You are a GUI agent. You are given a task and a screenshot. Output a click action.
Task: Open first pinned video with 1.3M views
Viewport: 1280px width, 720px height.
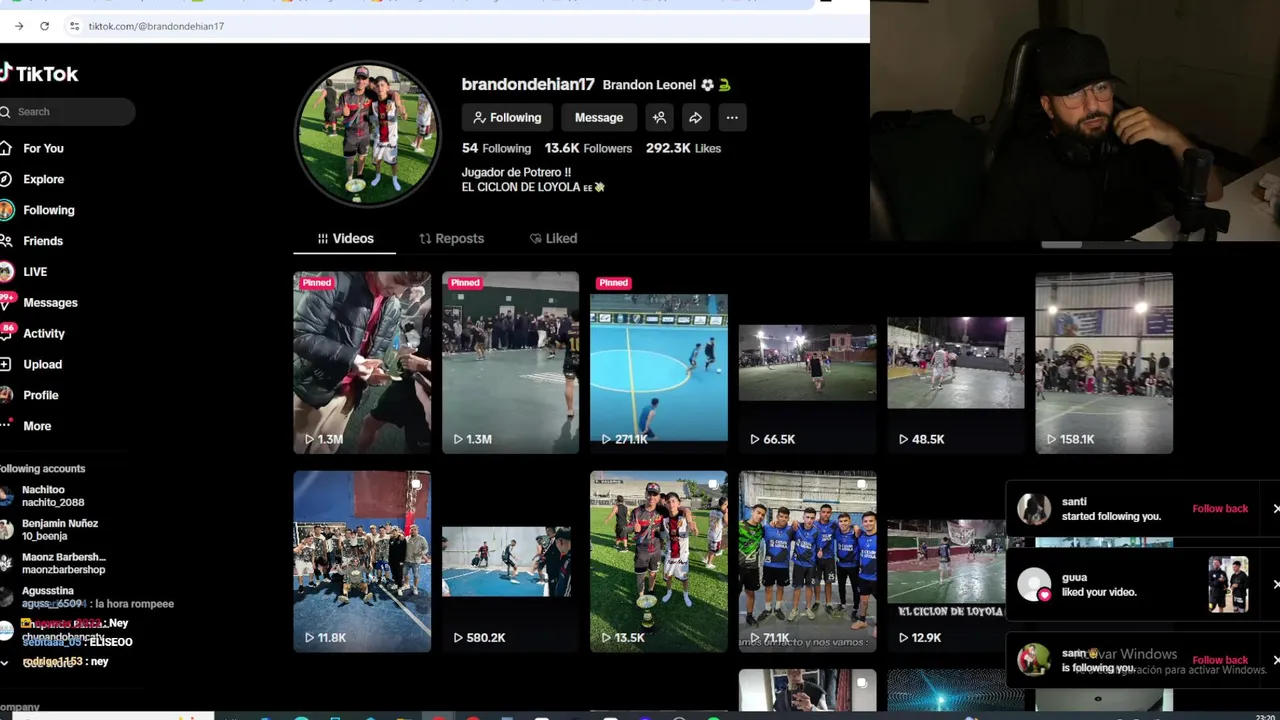click(x=362, y=363)
